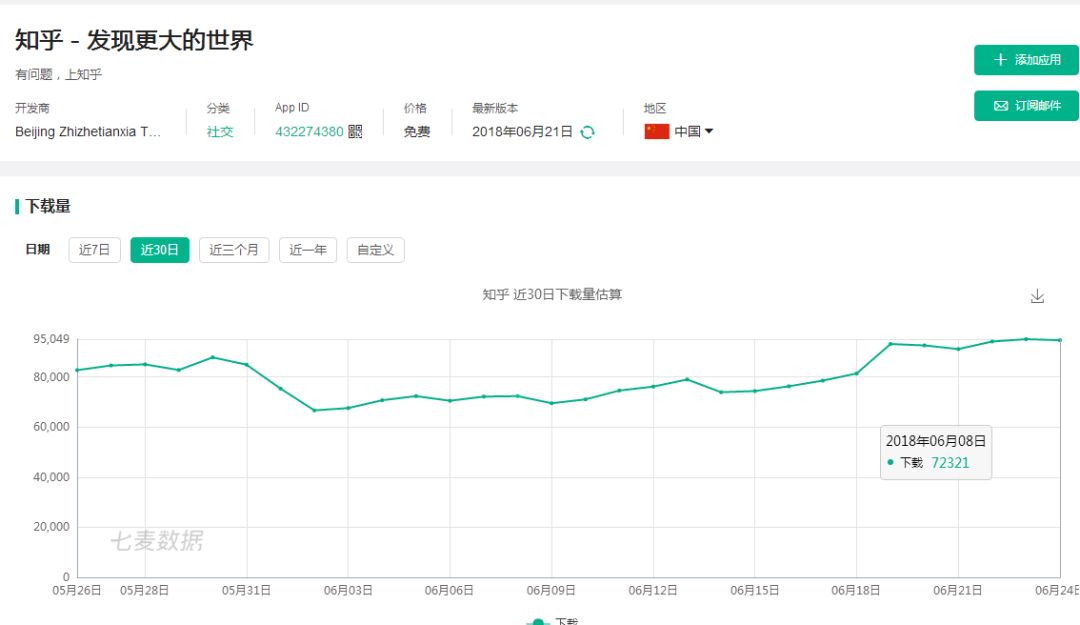Open the 中国 region dropdown
Viewport: 1080px width, 625px height.
click(x=694, y=132)
